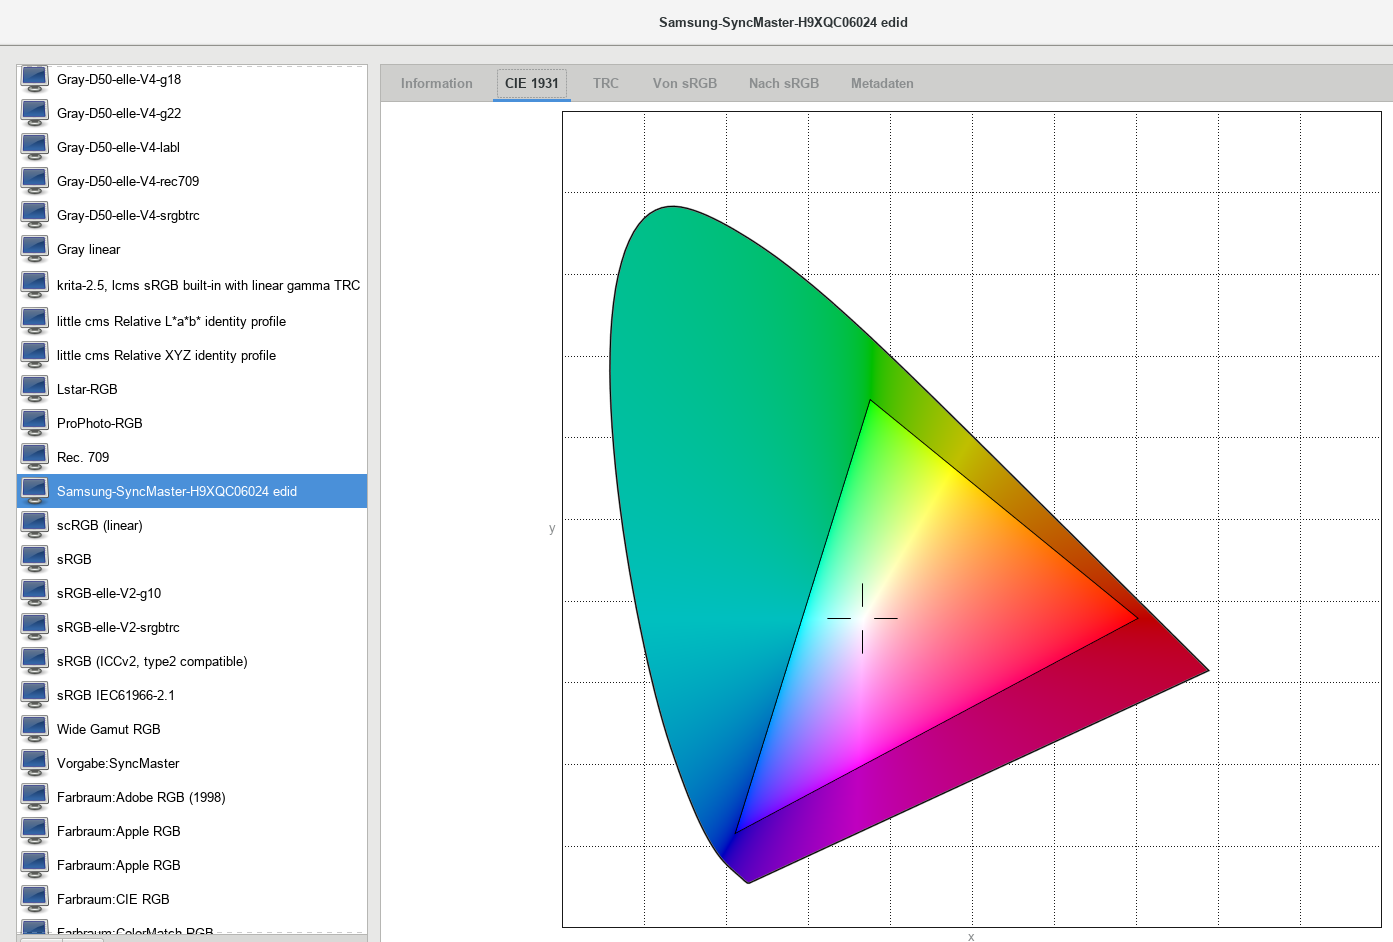Switch to the Von sRGB tab
Viewport: 1393px width, 942px height.
coord(685,84)
